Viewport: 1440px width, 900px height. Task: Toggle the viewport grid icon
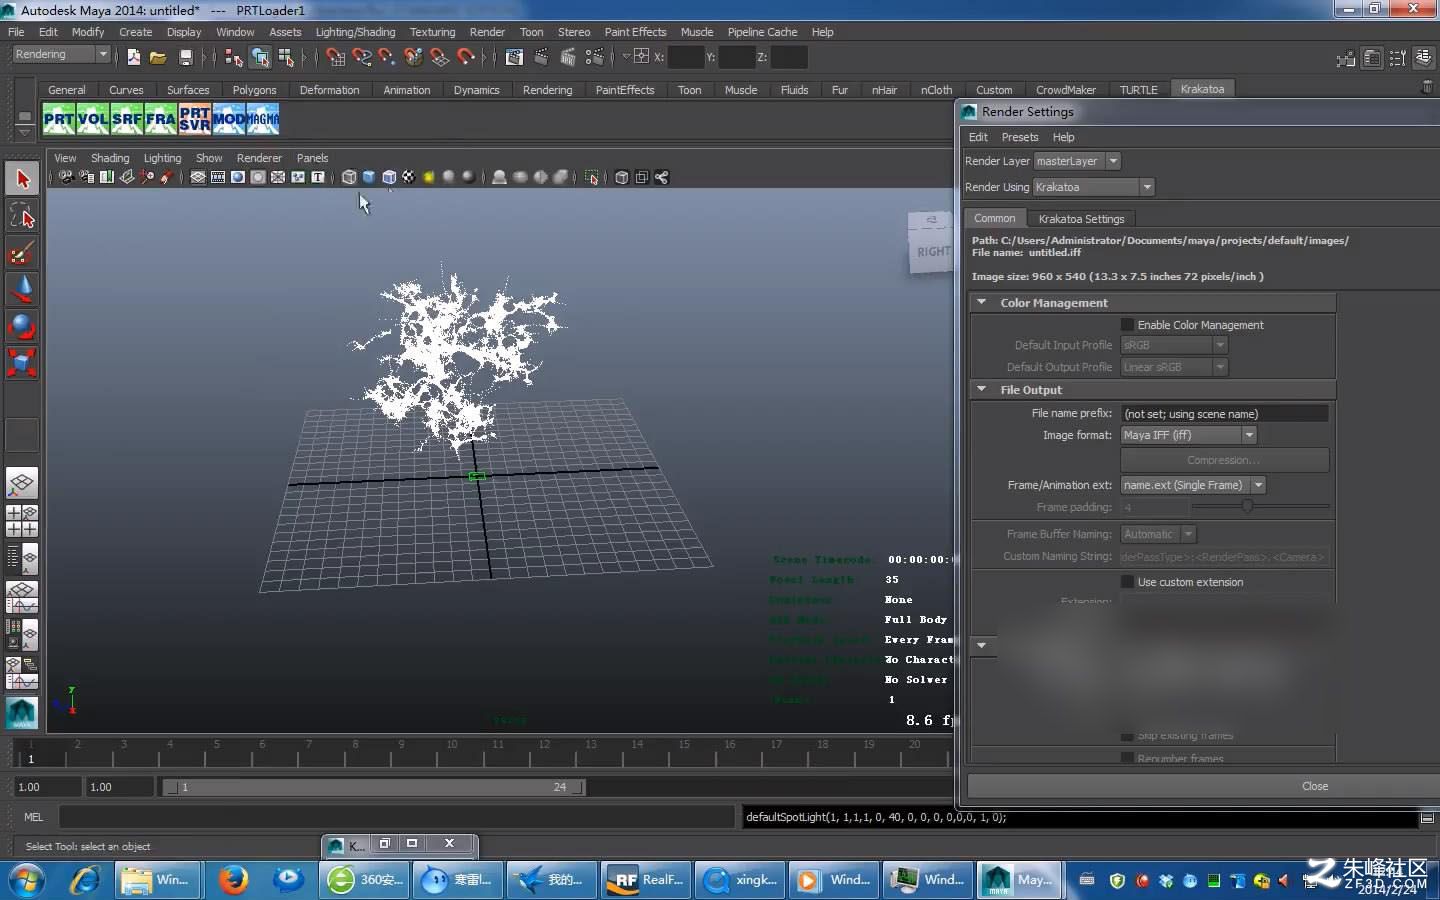(x=198, y=177)
